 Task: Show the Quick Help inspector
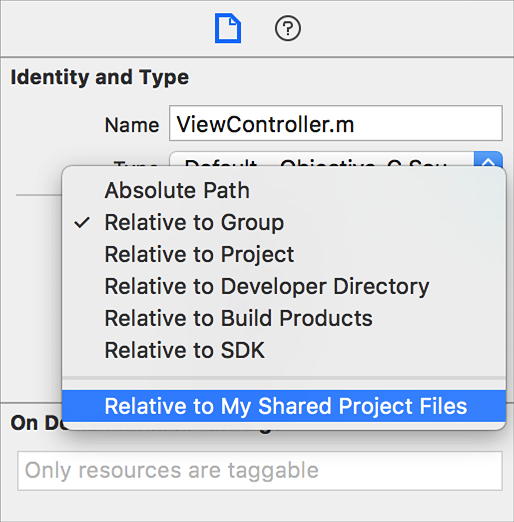click(288, 28)
